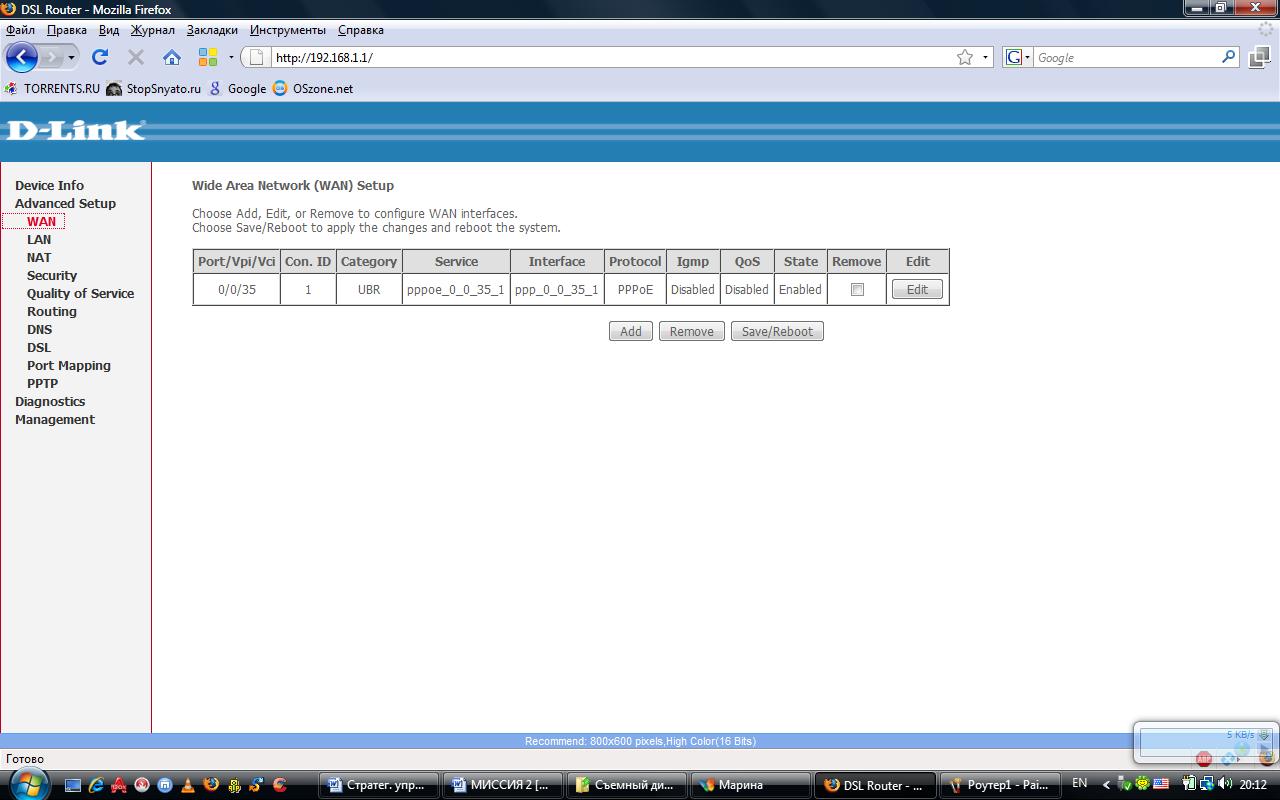The width and height of the screenshot is (1280, 800).
Task: Click the search magnifier icon
Action: (x=1229, y=57)
